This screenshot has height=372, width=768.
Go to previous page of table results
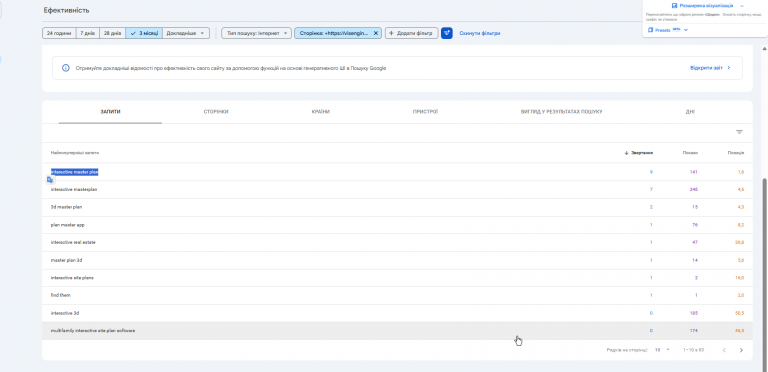point(724,350)
